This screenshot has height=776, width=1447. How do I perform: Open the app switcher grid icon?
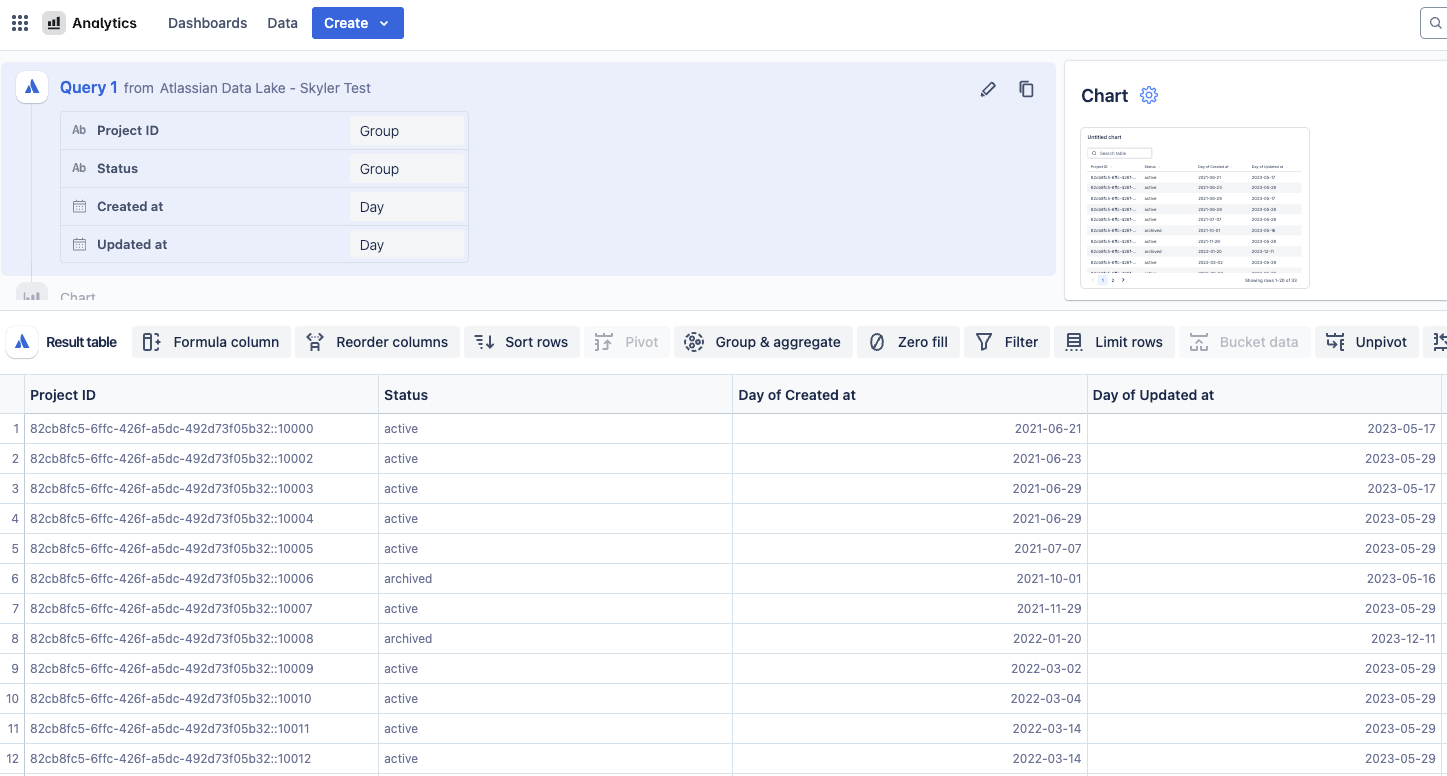click(x=20, y=23)
